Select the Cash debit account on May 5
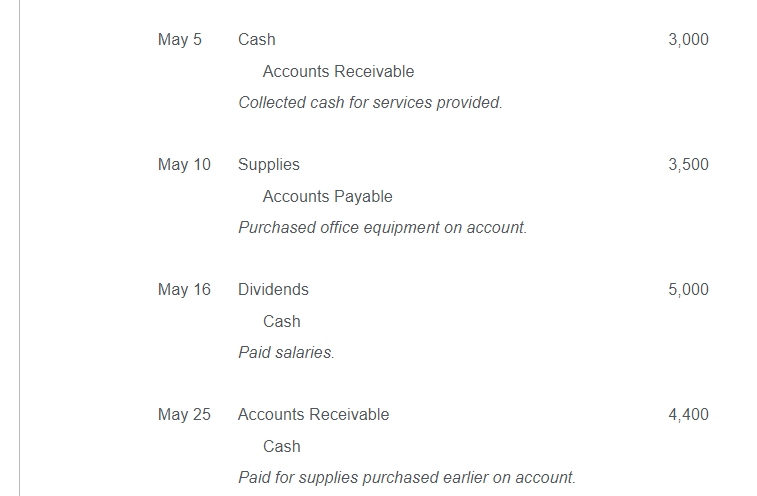This screenshot has height=496, width=757. point(256,40)
